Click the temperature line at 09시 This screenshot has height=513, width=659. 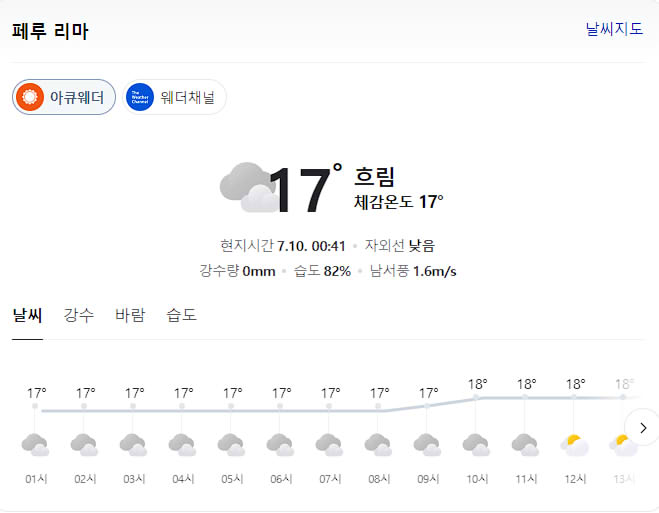(427, 406)
